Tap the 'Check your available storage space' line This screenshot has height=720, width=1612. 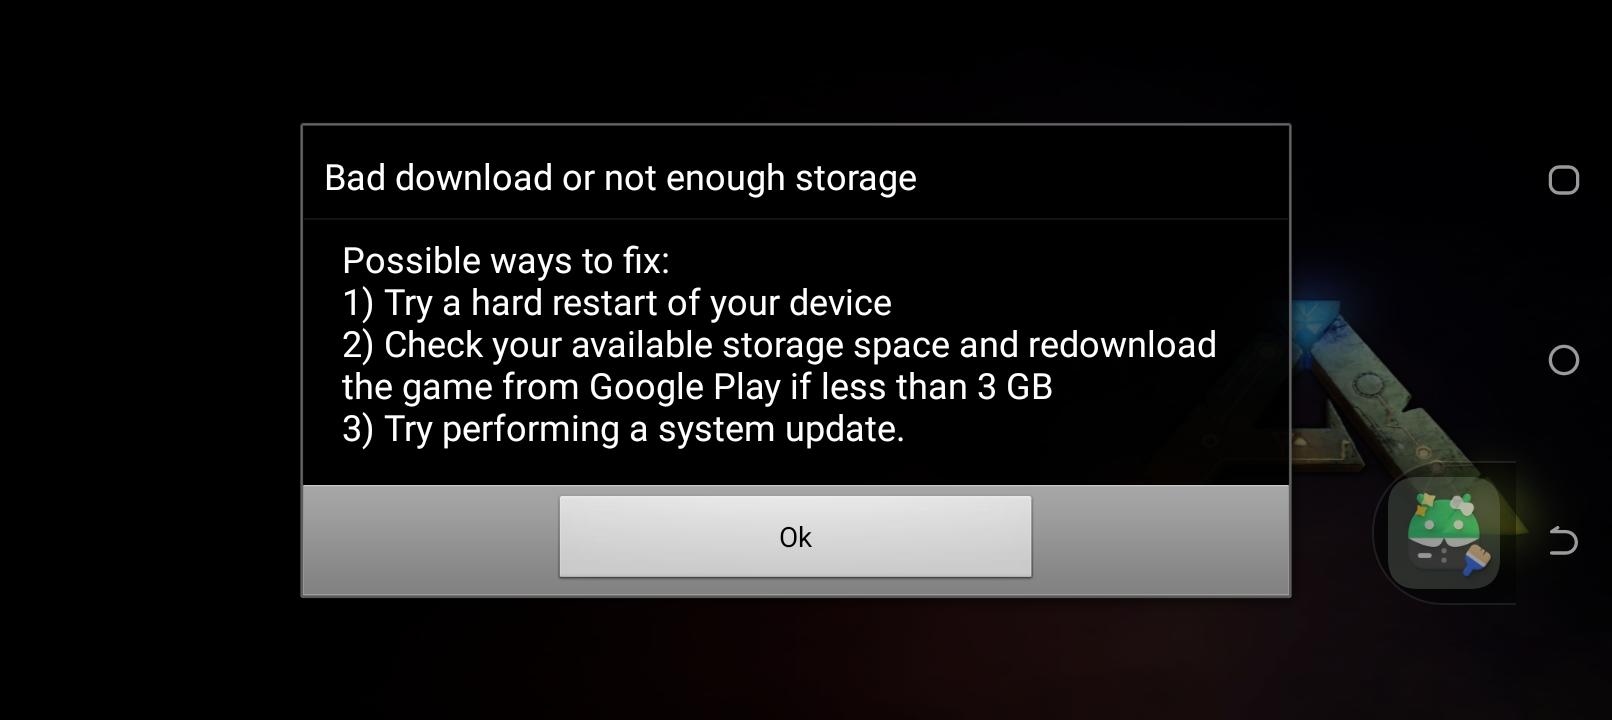[779, 345]
